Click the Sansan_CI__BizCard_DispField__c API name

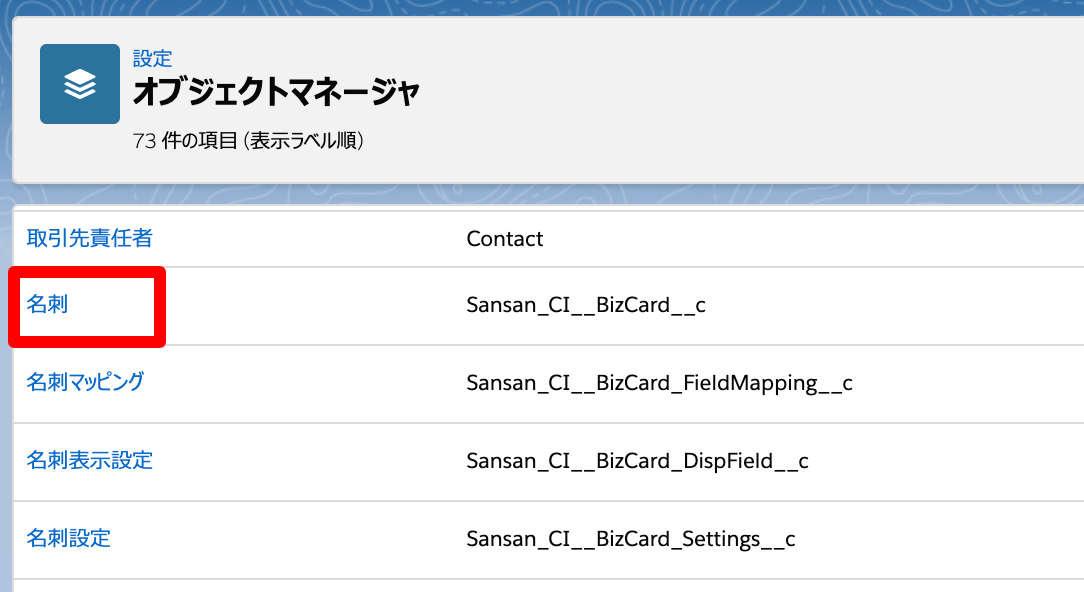click(637, 461)
